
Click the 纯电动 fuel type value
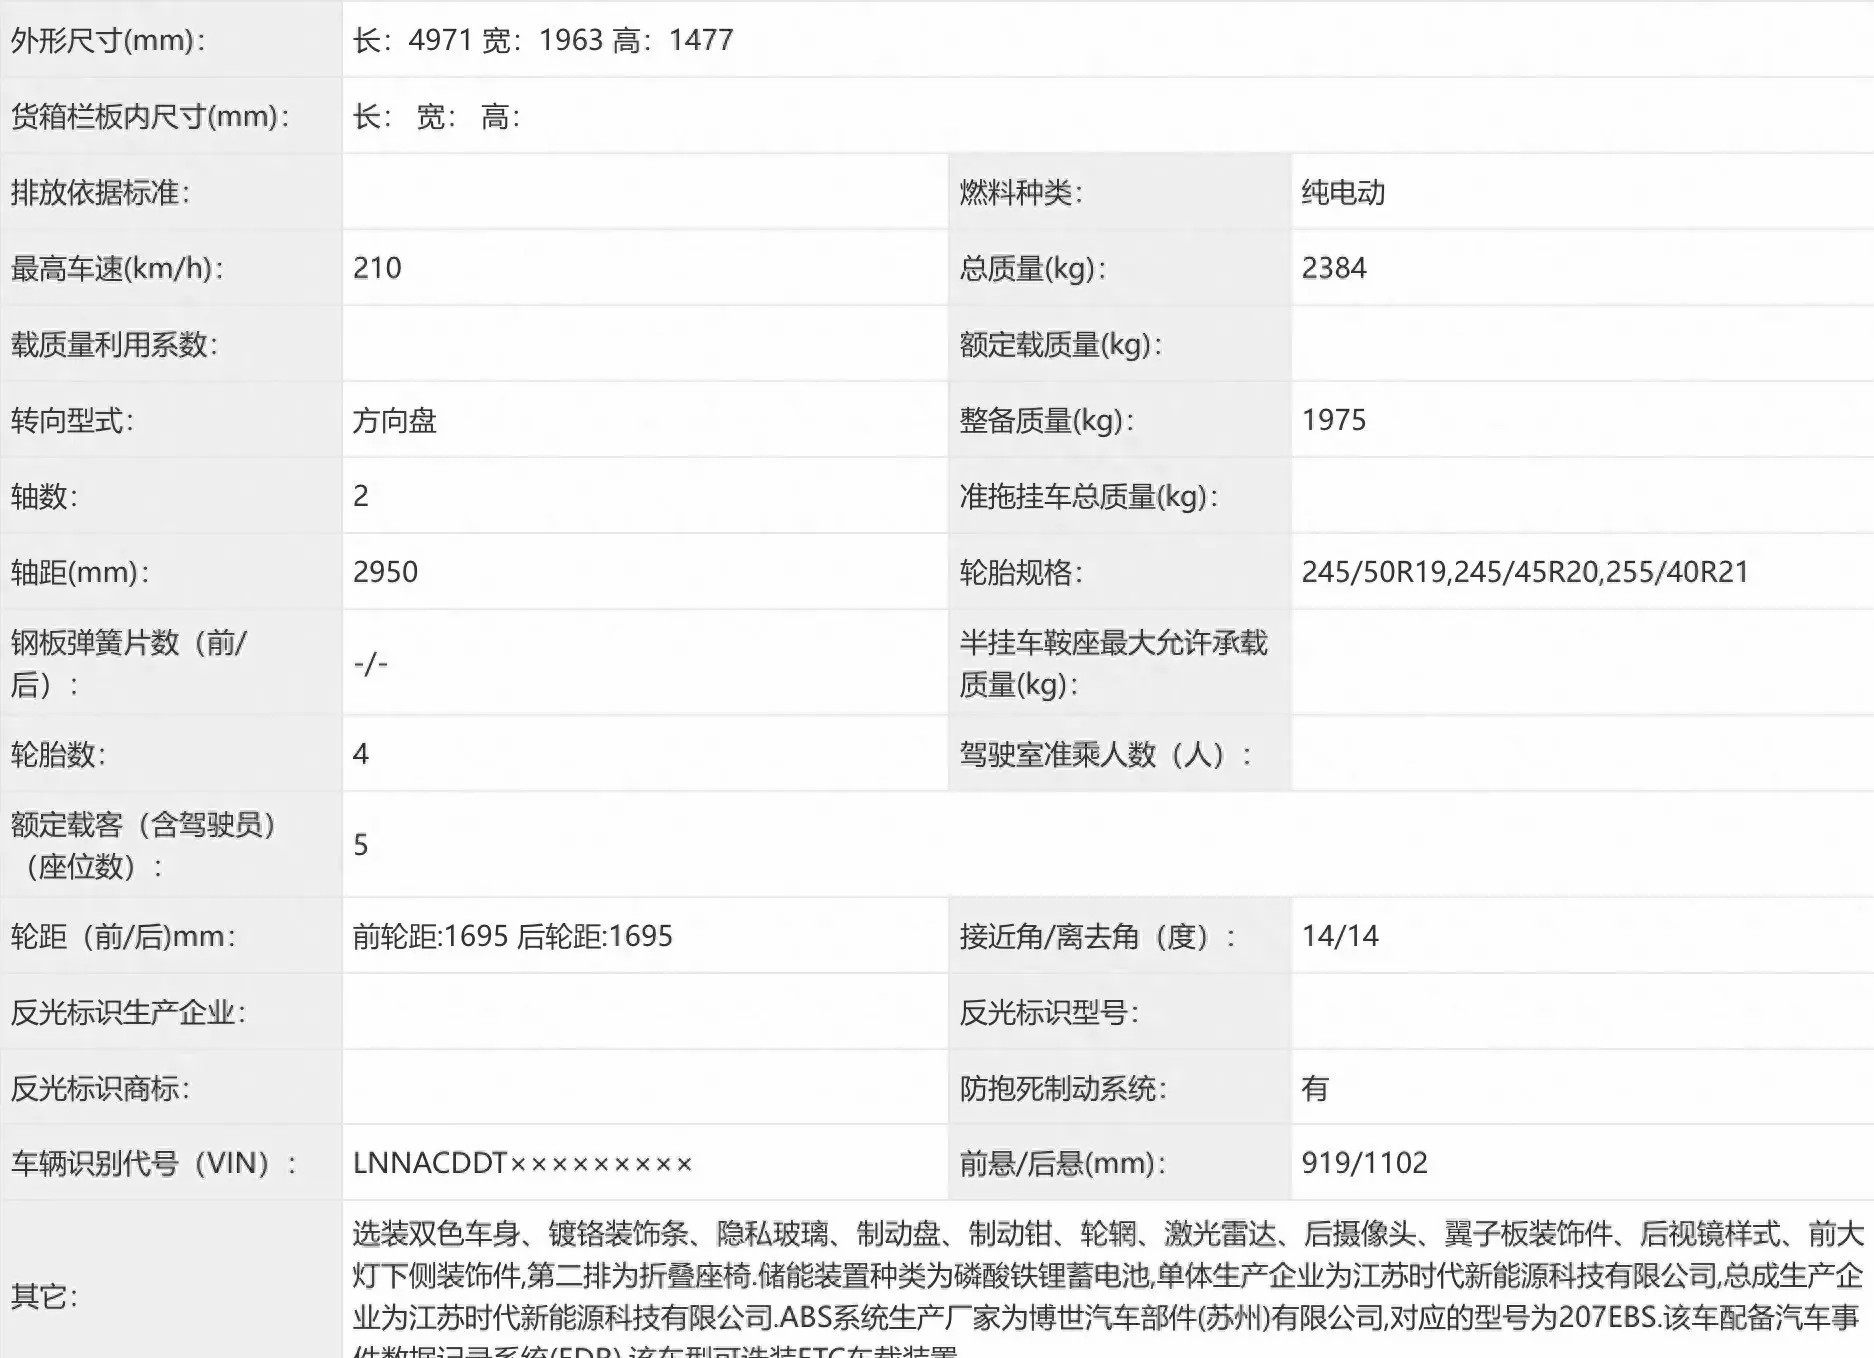pyautogui.click(x=1343, y=192)
